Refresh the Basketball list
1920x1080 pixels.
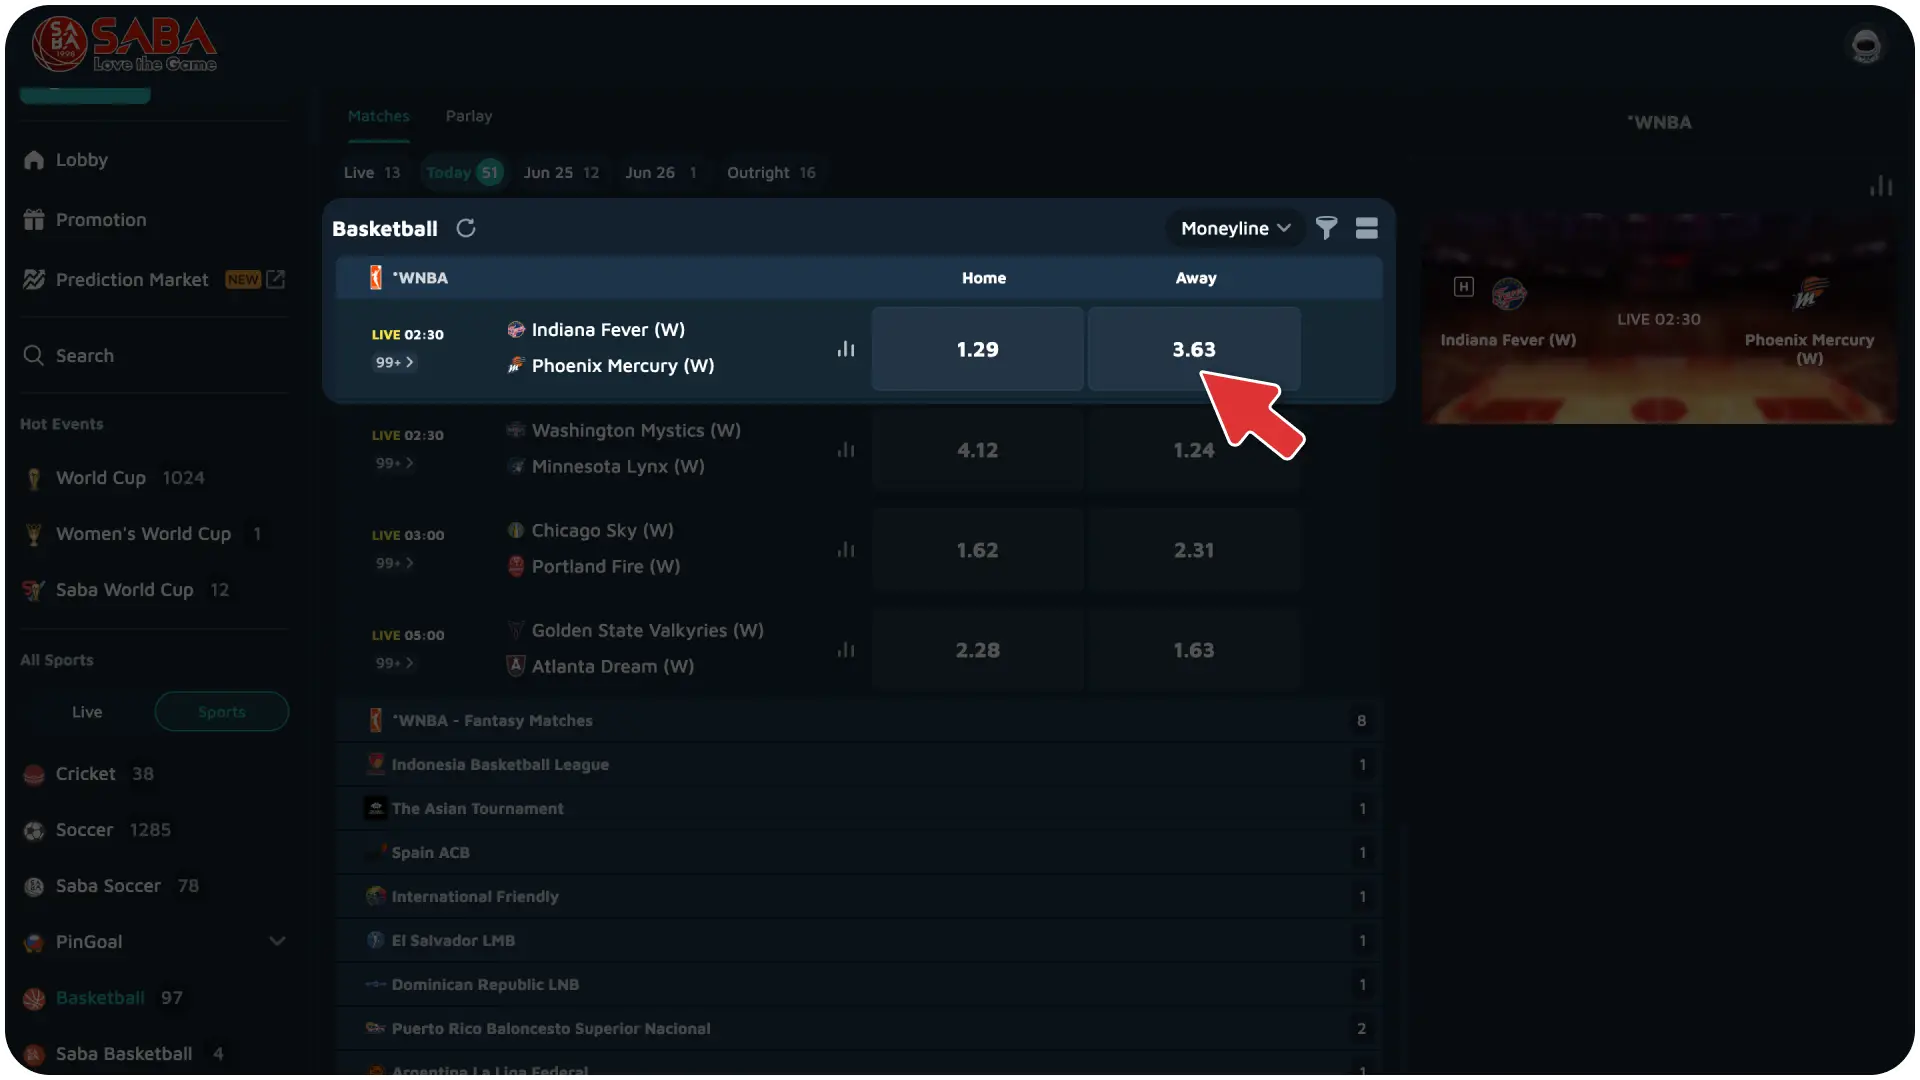pyautogui.click(x=466, y=229)
